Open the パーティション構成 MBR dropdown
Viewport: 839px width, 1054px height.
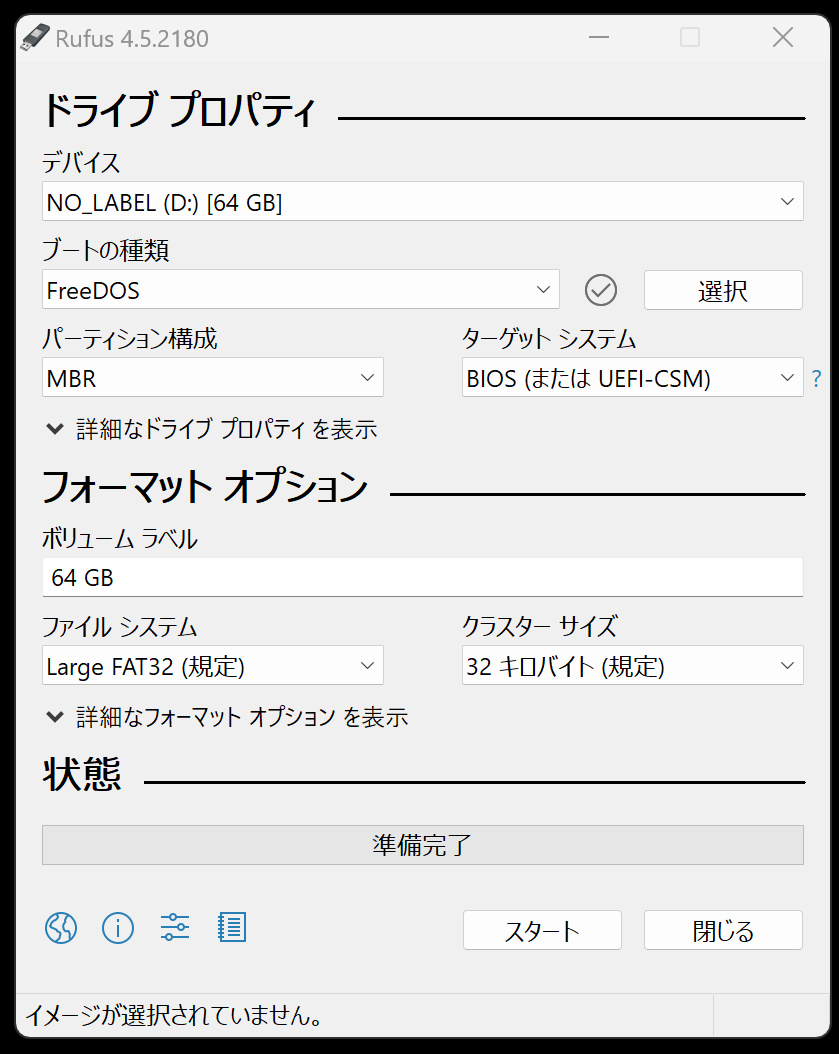pyautogui.click(x=212, y=378)
